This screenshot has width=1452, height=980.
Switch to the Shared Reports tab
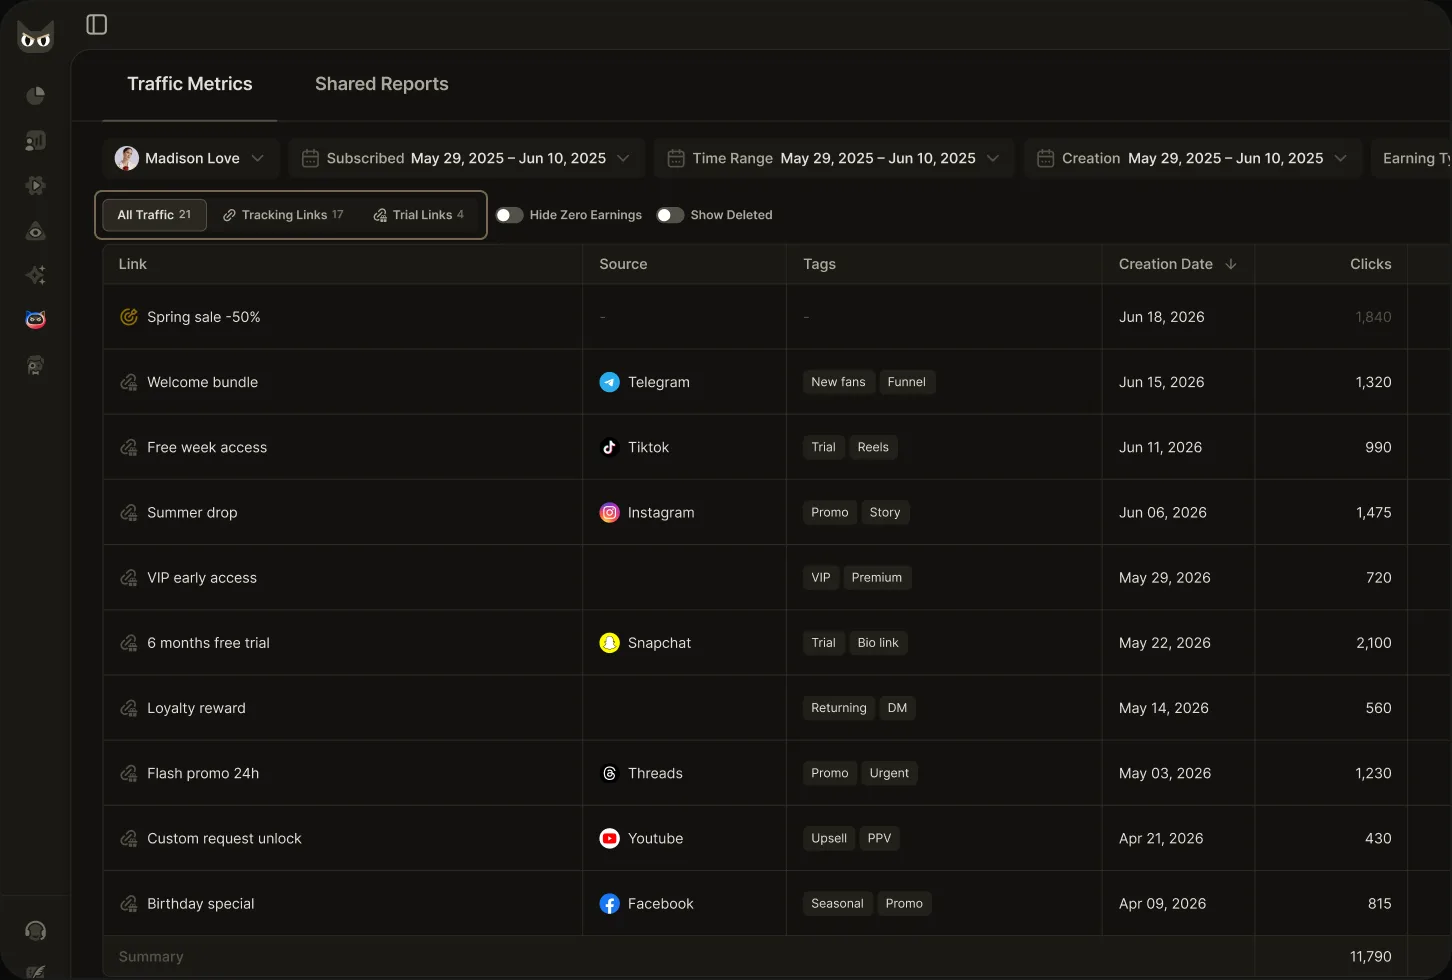tap(382, 84)
